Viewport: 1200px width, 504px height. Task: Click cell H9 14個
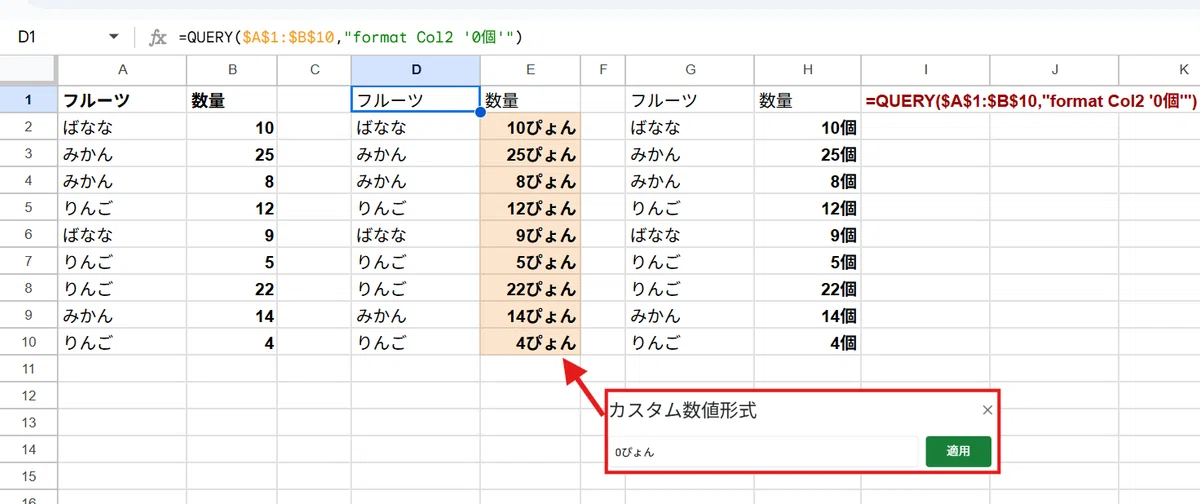808,316
